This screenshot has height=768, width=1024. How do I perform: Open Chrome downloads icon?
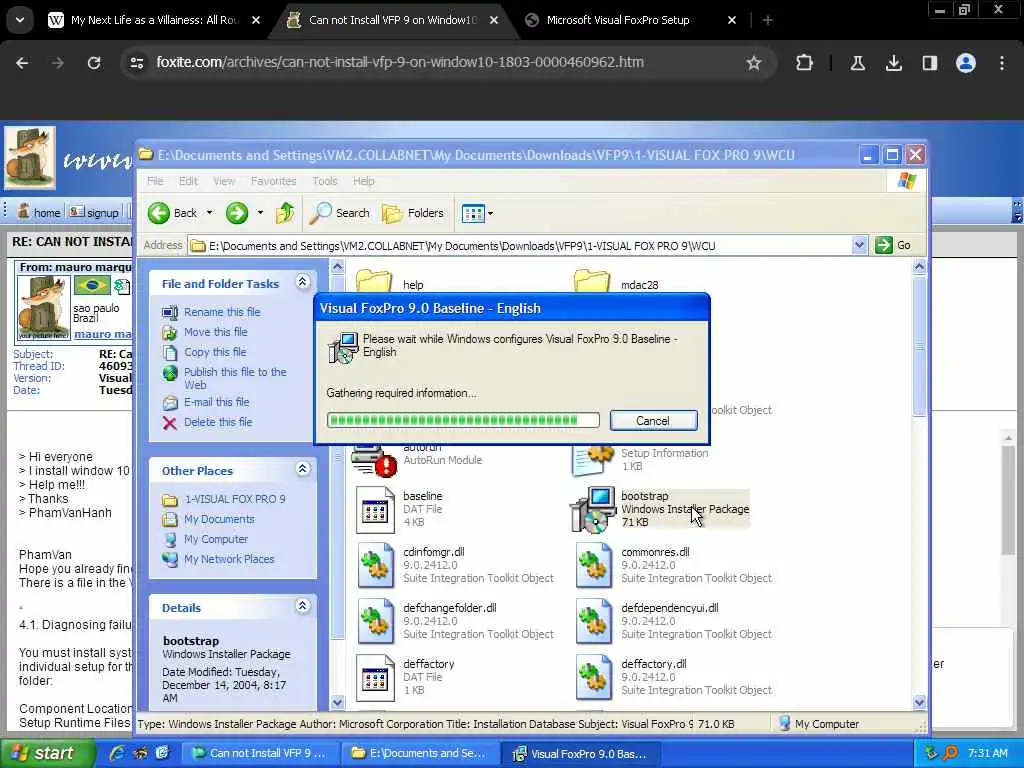point(893,63)
